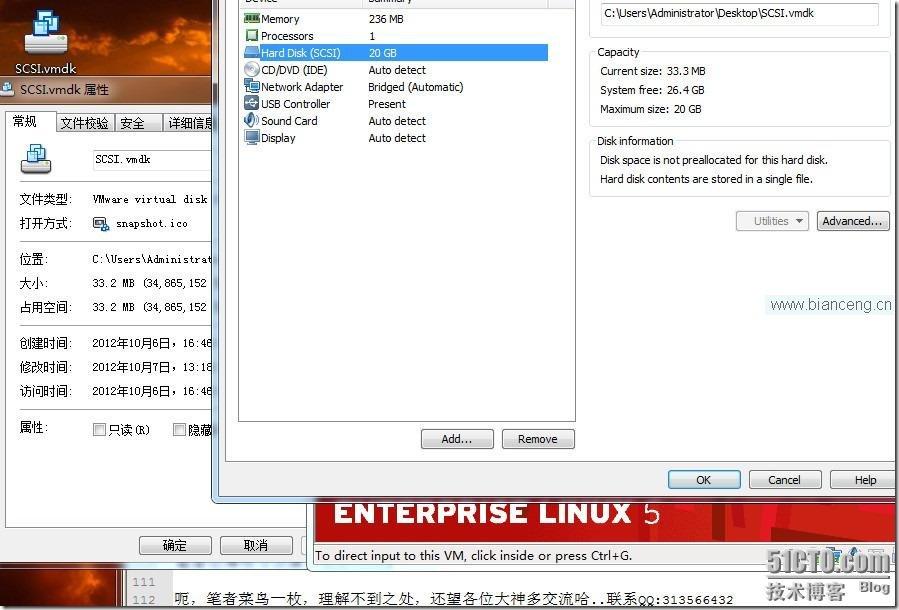Click the Bridged (Automatic) summary

pyautogui.click(x=416, y=87)
